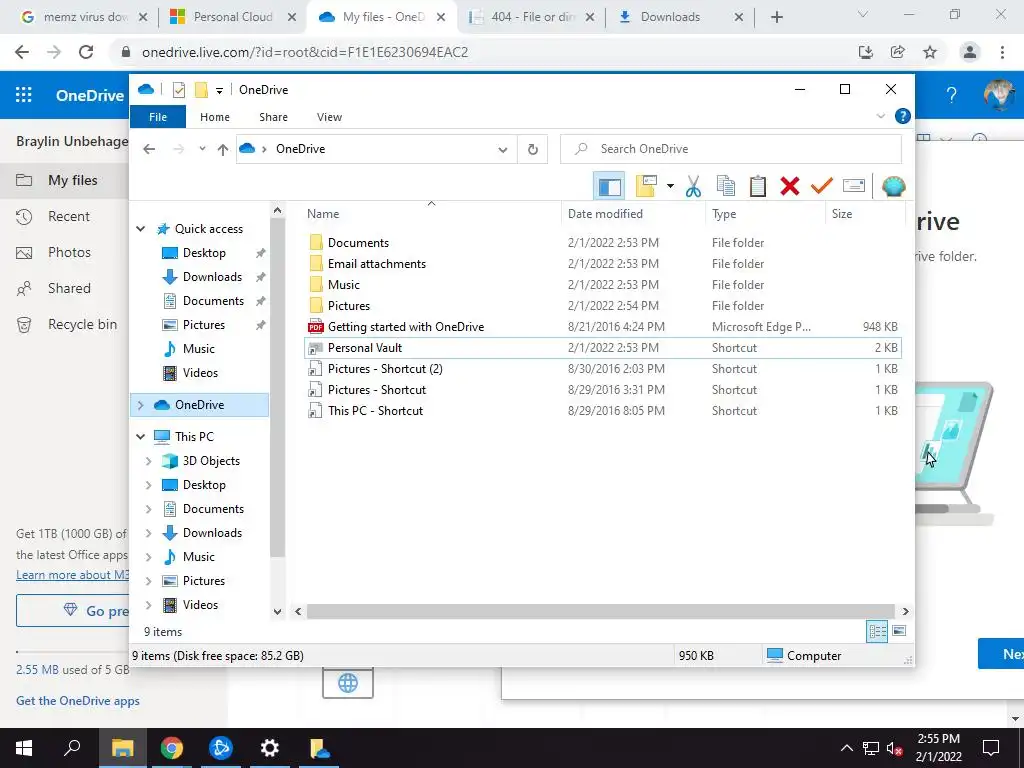
Task: Click the red X Delete icon
Action: [790, 187]
